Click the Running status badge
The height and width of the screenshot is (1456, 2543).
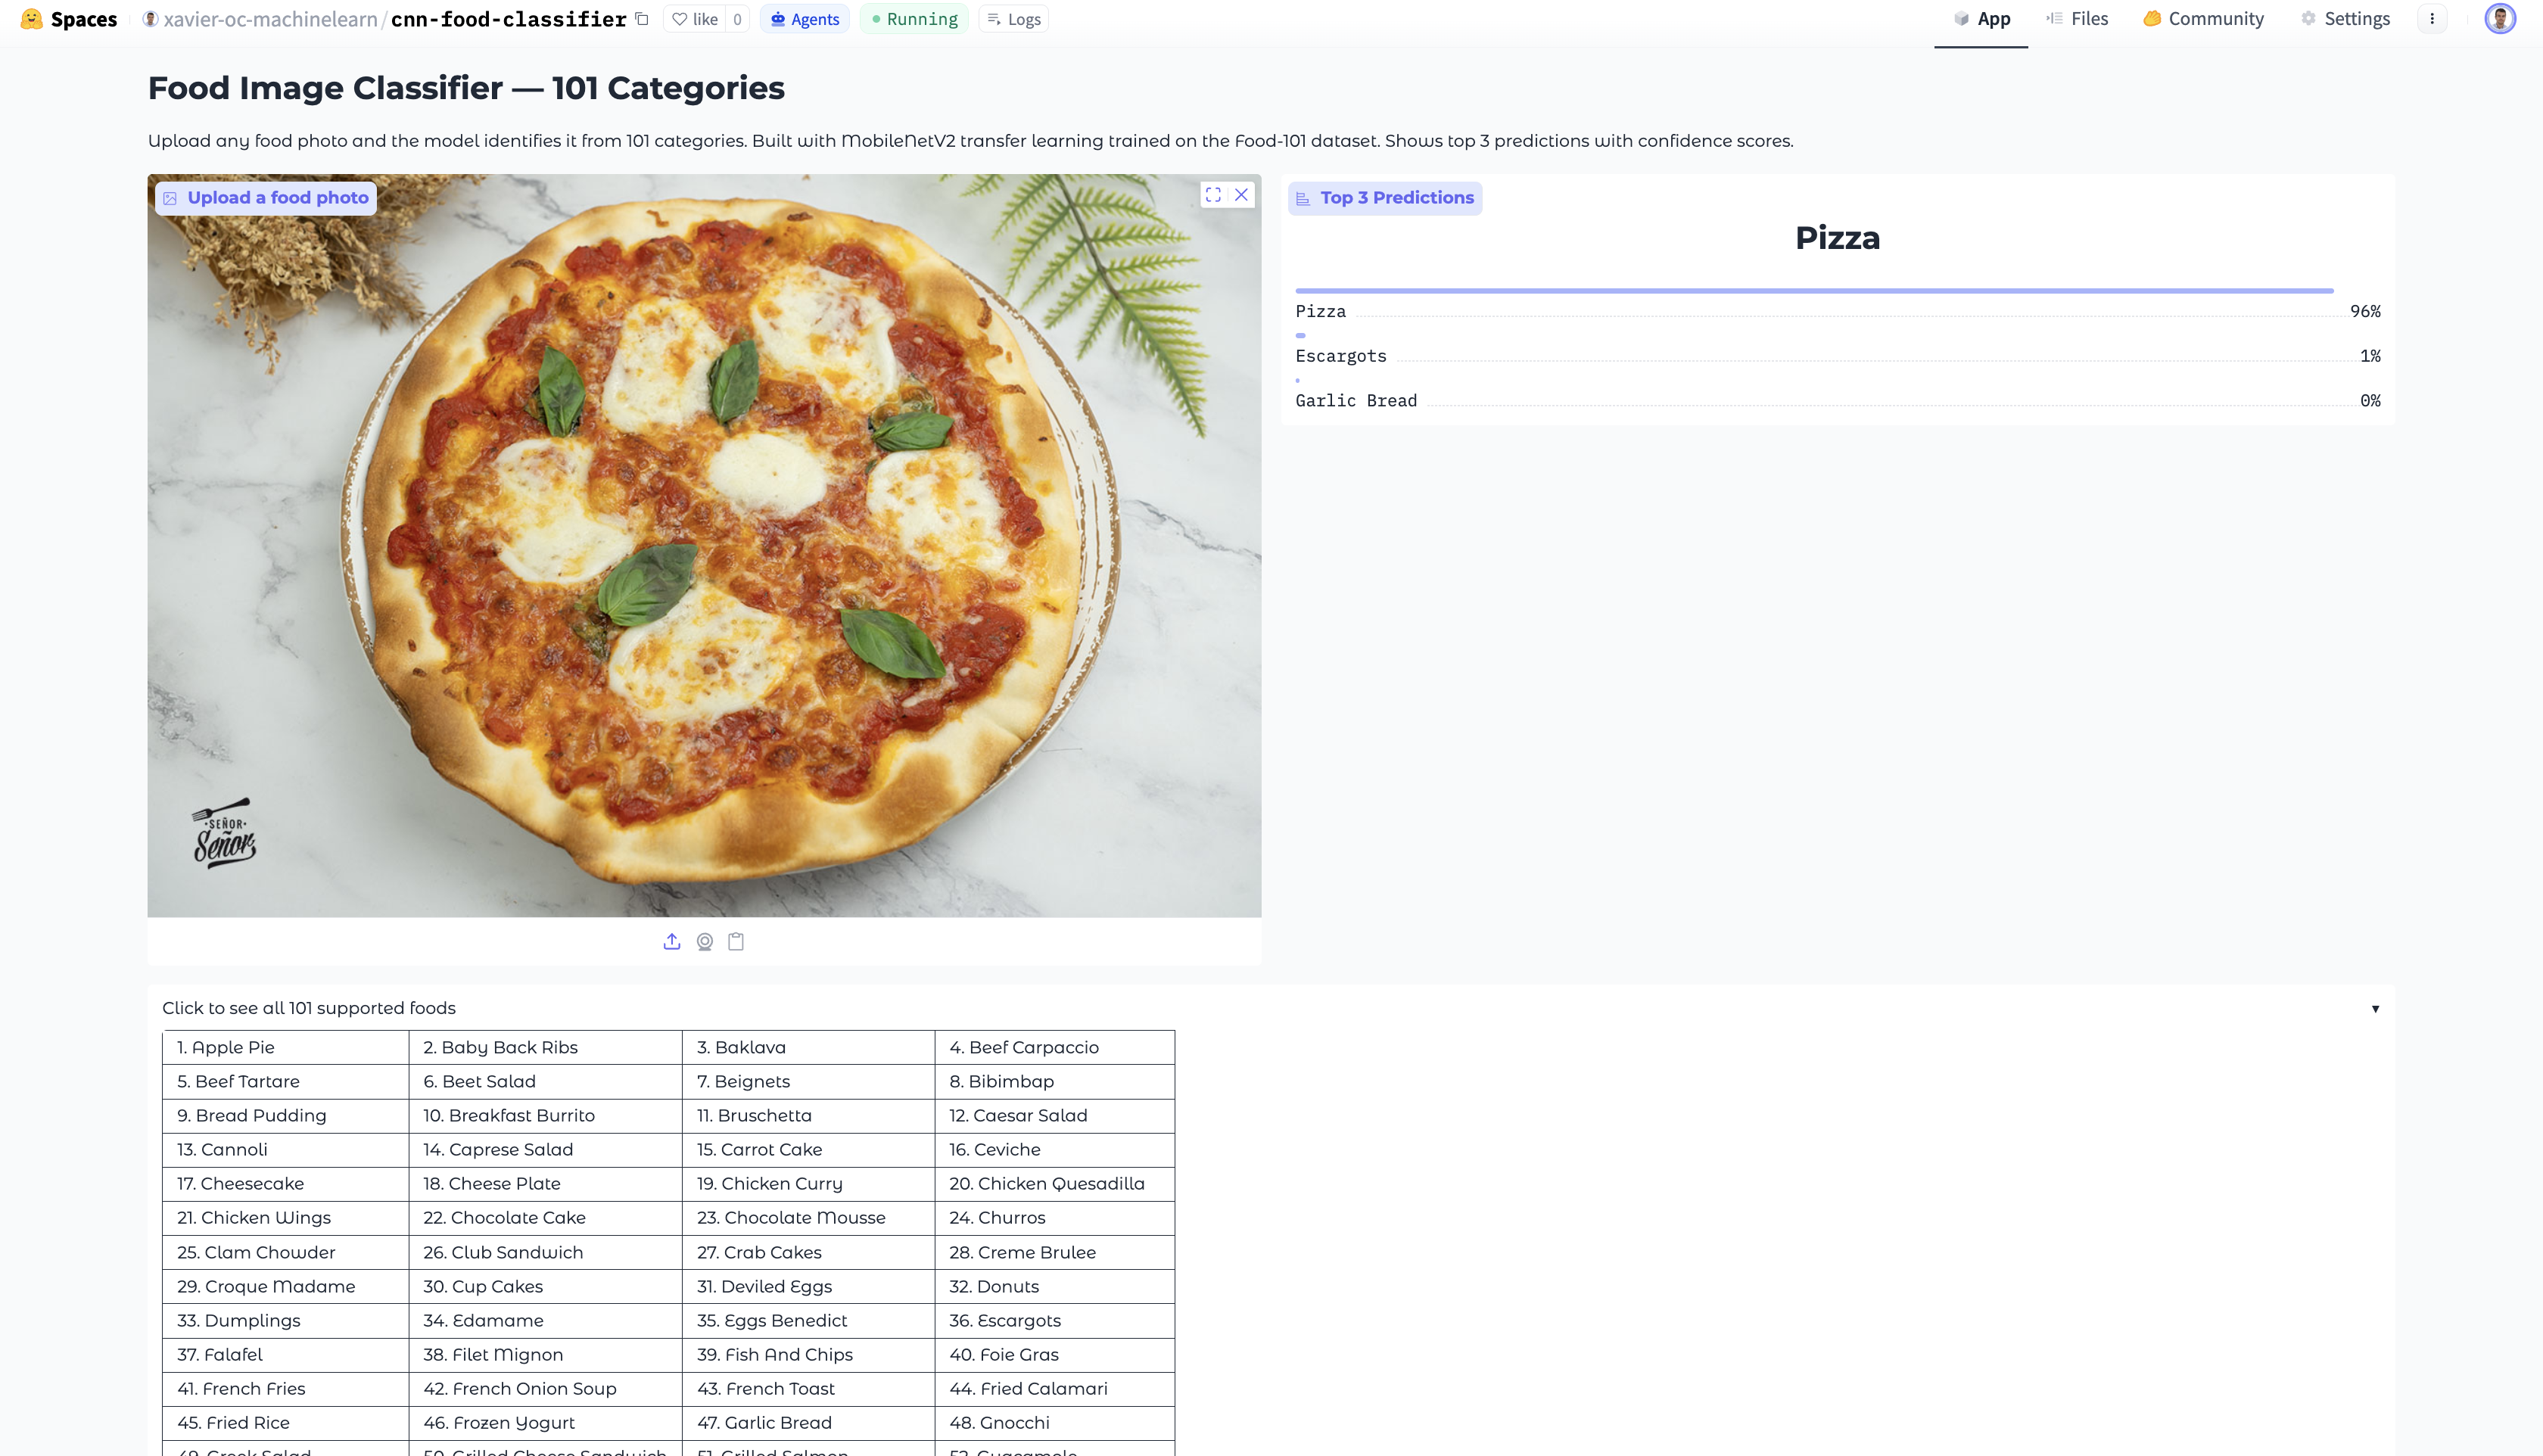tap(914, 19)
